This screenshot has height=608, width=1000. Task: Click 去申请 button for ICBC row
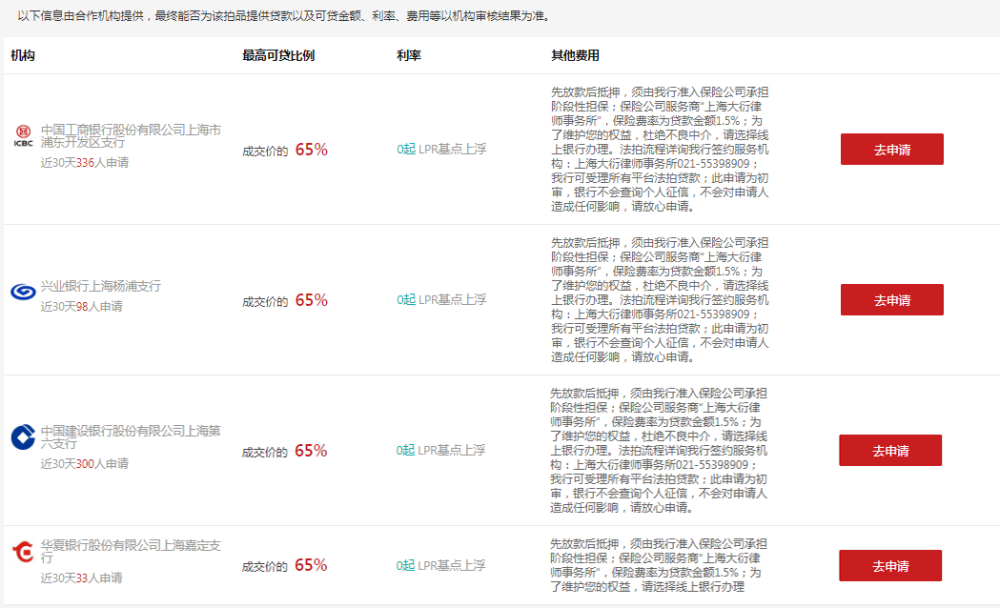891,147
